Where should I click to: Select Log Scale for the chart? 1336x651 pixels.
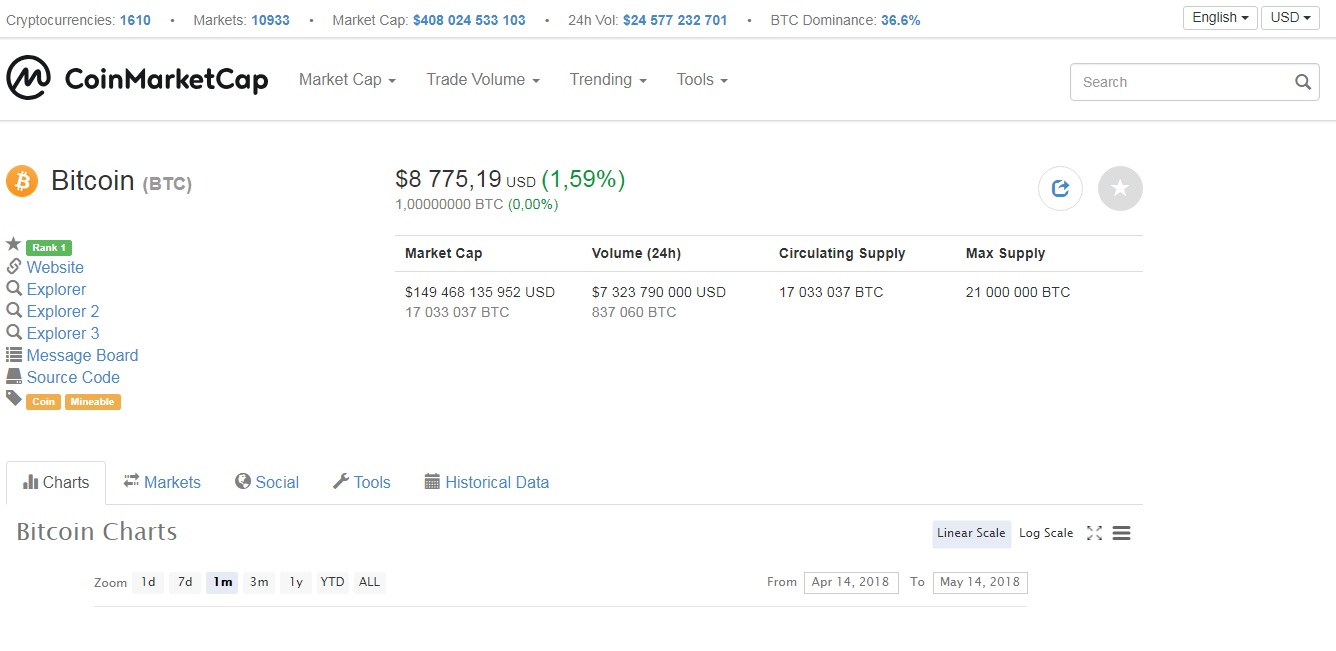[x=1046, y=533]
